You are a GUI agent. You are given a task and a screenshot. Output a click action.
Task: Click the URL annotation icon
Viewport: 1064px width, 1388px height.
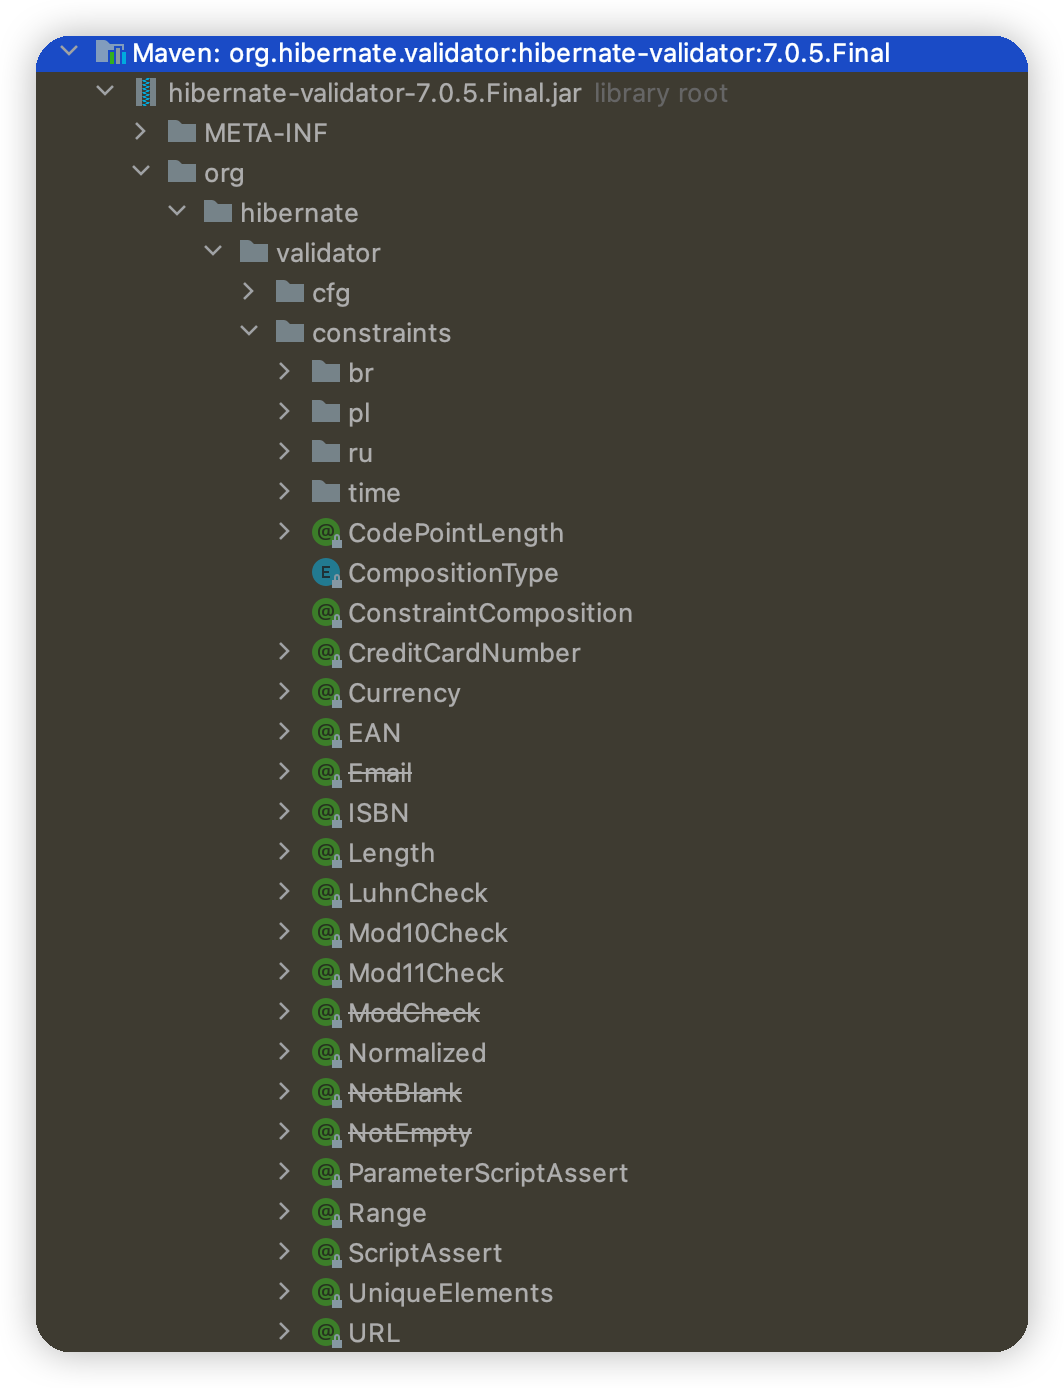326,1333
